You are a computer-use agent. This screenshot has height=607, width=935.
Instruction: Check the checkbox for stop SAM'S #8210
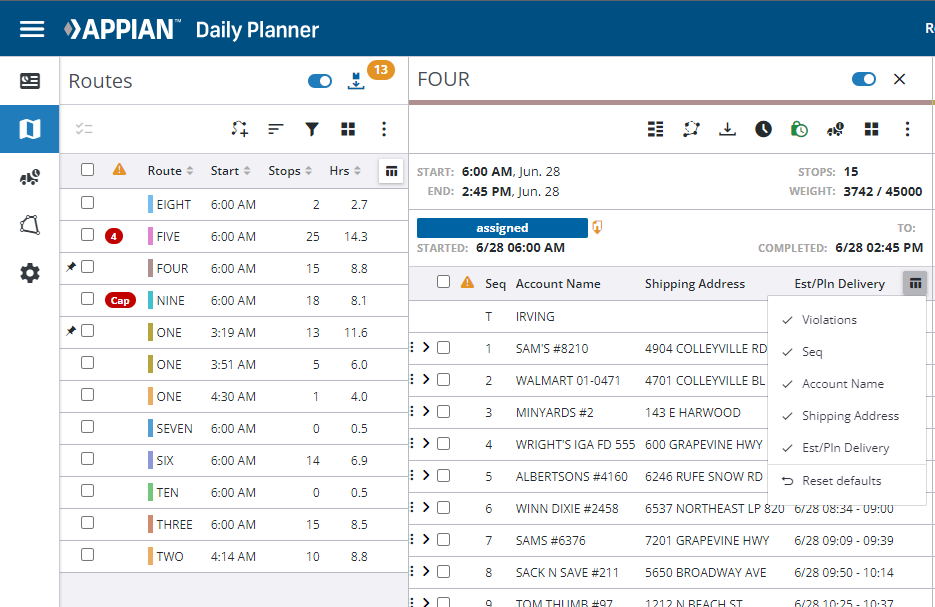click(x=444, y=348)
